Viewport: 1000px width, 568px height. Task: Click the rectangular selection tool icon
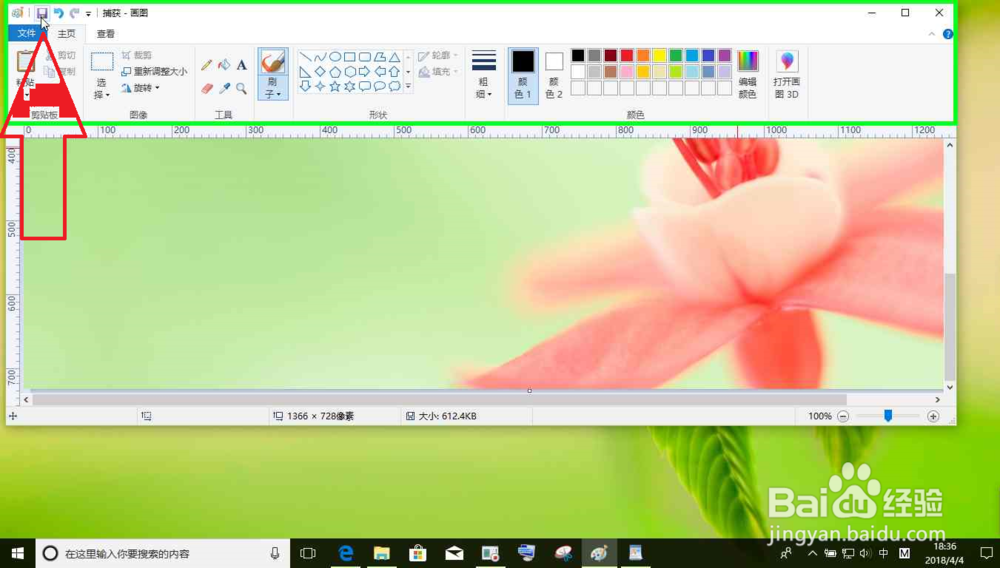[102, 61]
